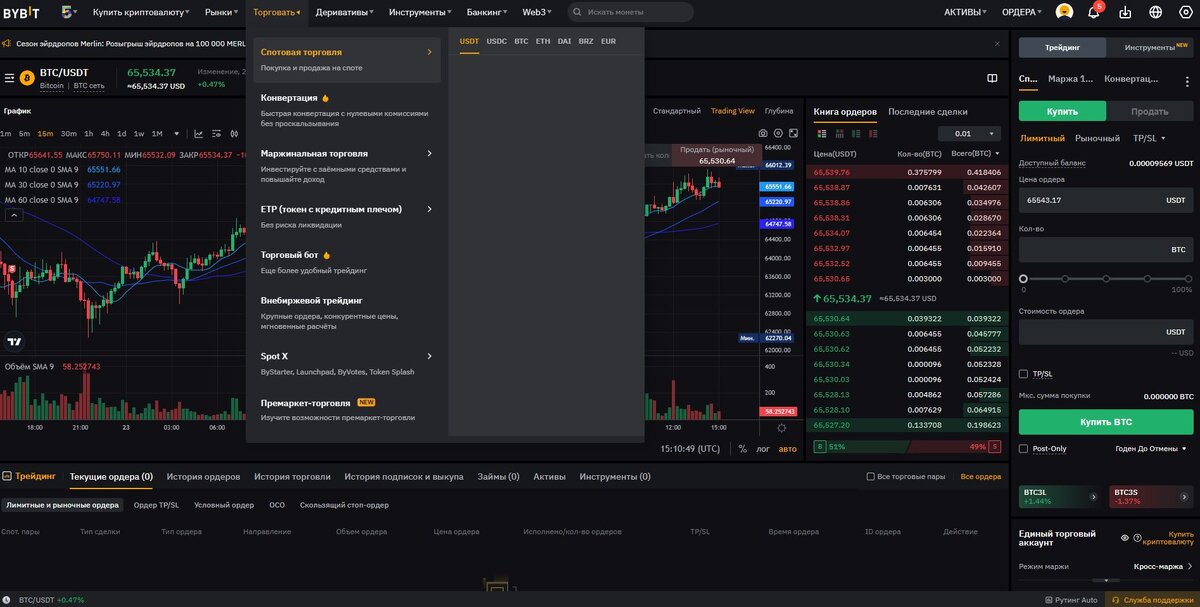Open the chart settings icon beside camera

pyautogui.click(x=778, y=133)
